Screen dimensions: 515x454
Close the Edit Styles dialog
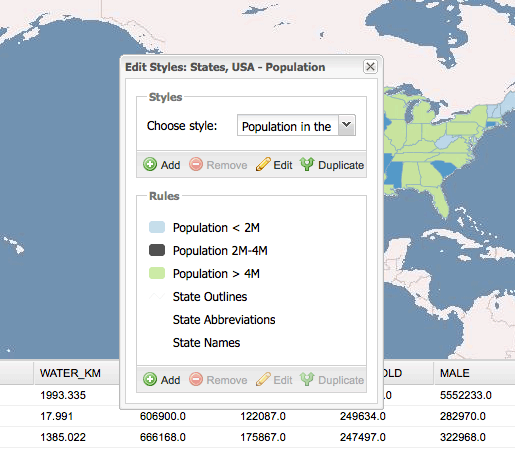[x=370, y=67]
